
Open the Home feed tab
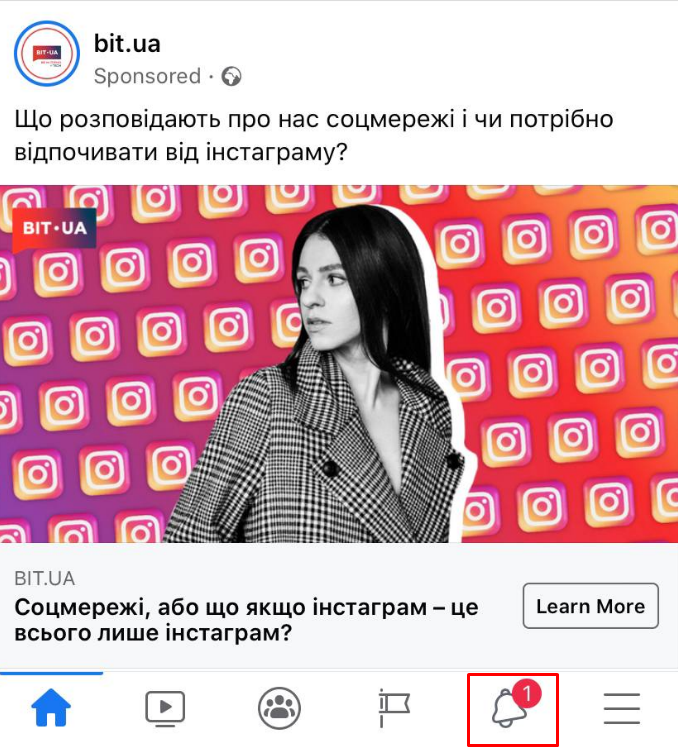(x=51, y=708)
